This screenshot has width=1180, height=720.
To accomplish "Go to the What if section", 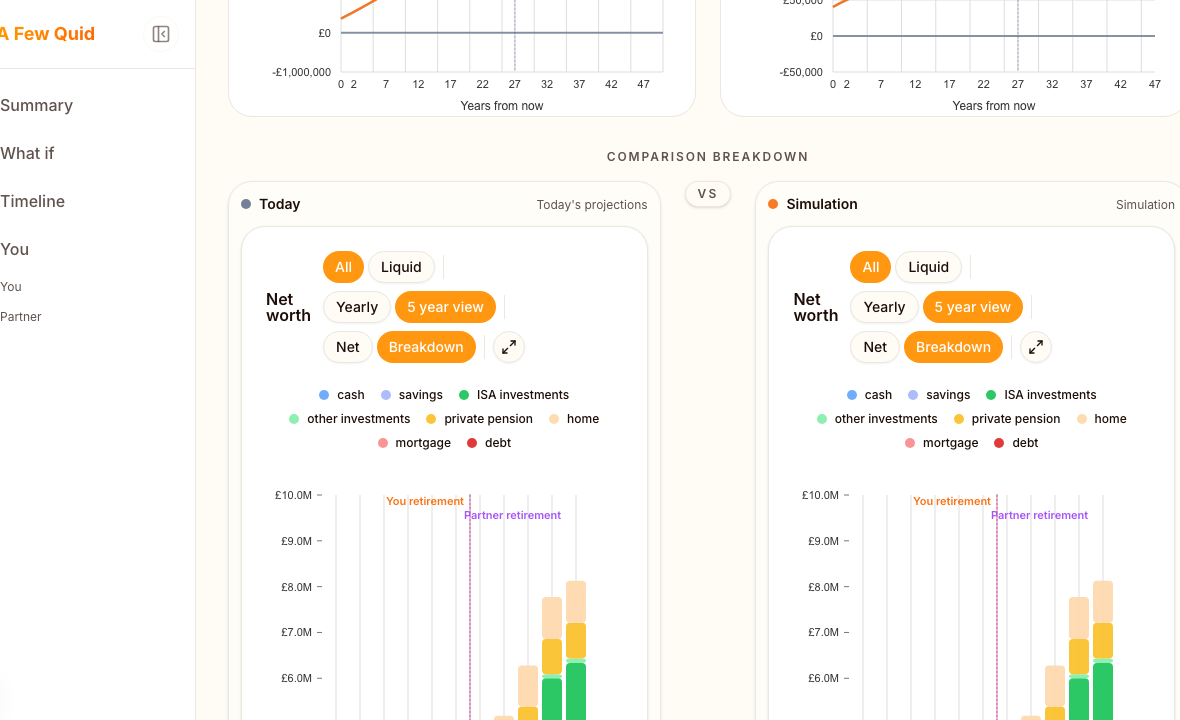I will [x=28, y=153].
